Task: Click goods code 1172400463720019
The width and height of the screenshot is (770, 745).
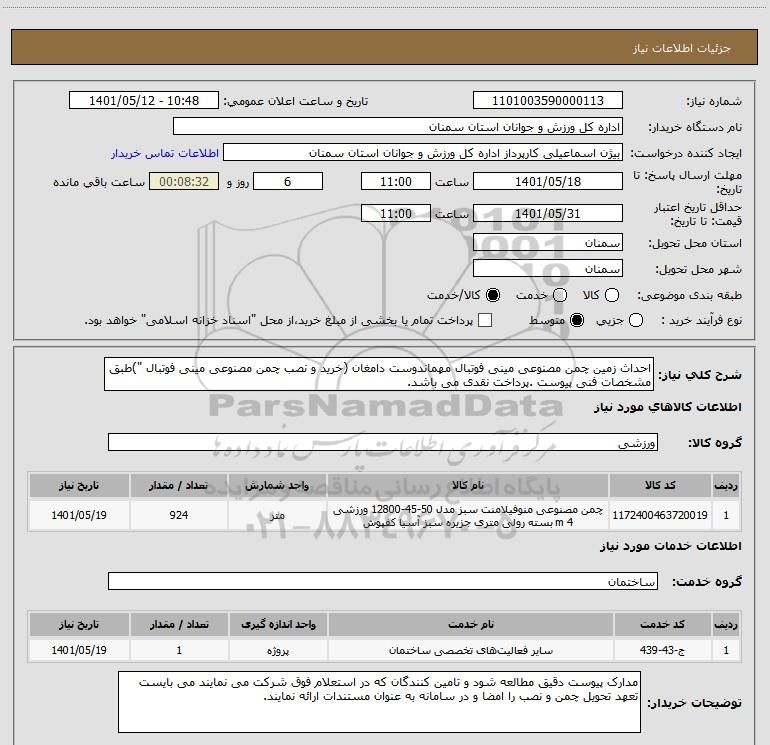Action: click(x=660, y=515)
